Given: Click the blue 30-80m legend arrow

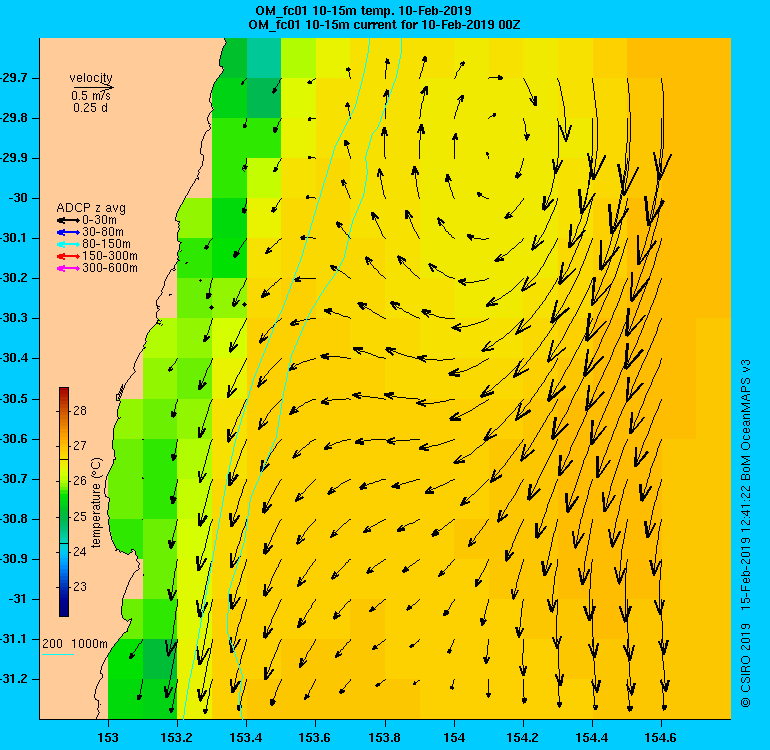Looking at the screenshot, I should pos(68,232).
